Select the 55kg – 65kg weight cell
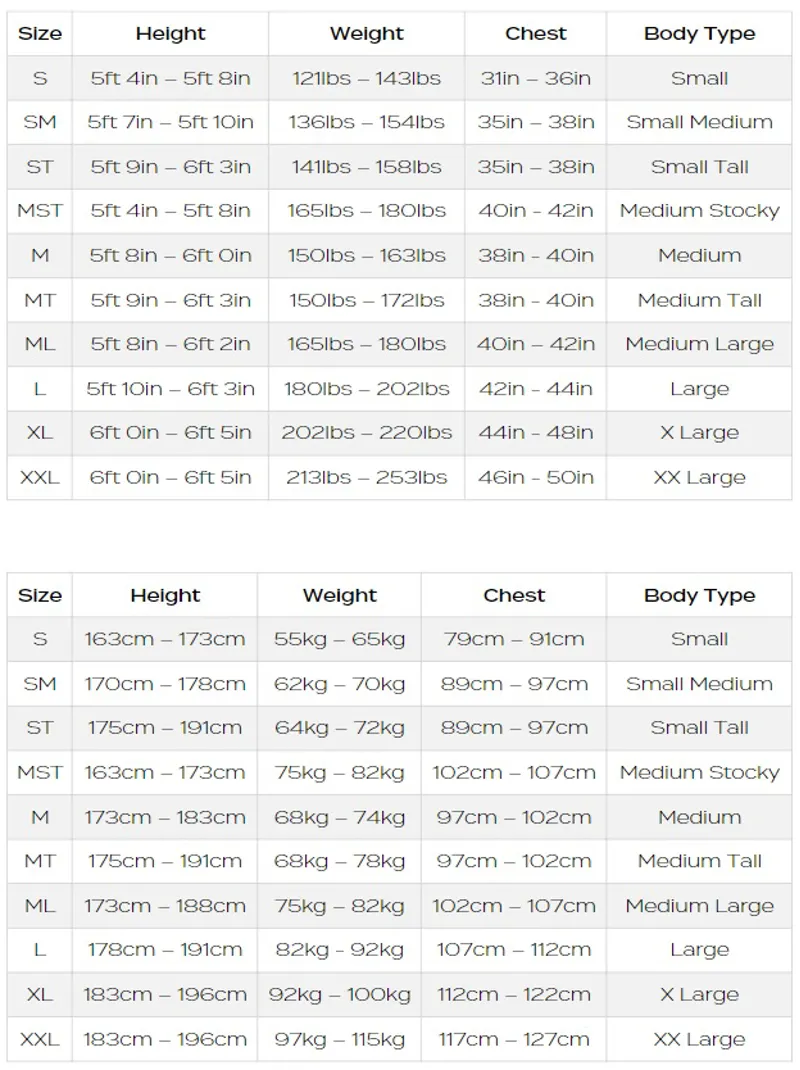800x1070 pixels. click(x=339, y=639)
